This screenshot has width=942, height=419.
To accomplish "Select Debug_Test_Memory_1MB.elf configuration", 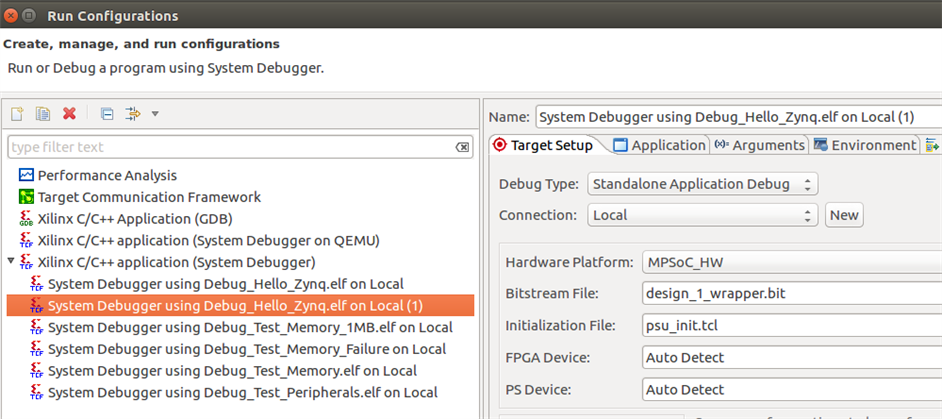I will coord(250,327).
